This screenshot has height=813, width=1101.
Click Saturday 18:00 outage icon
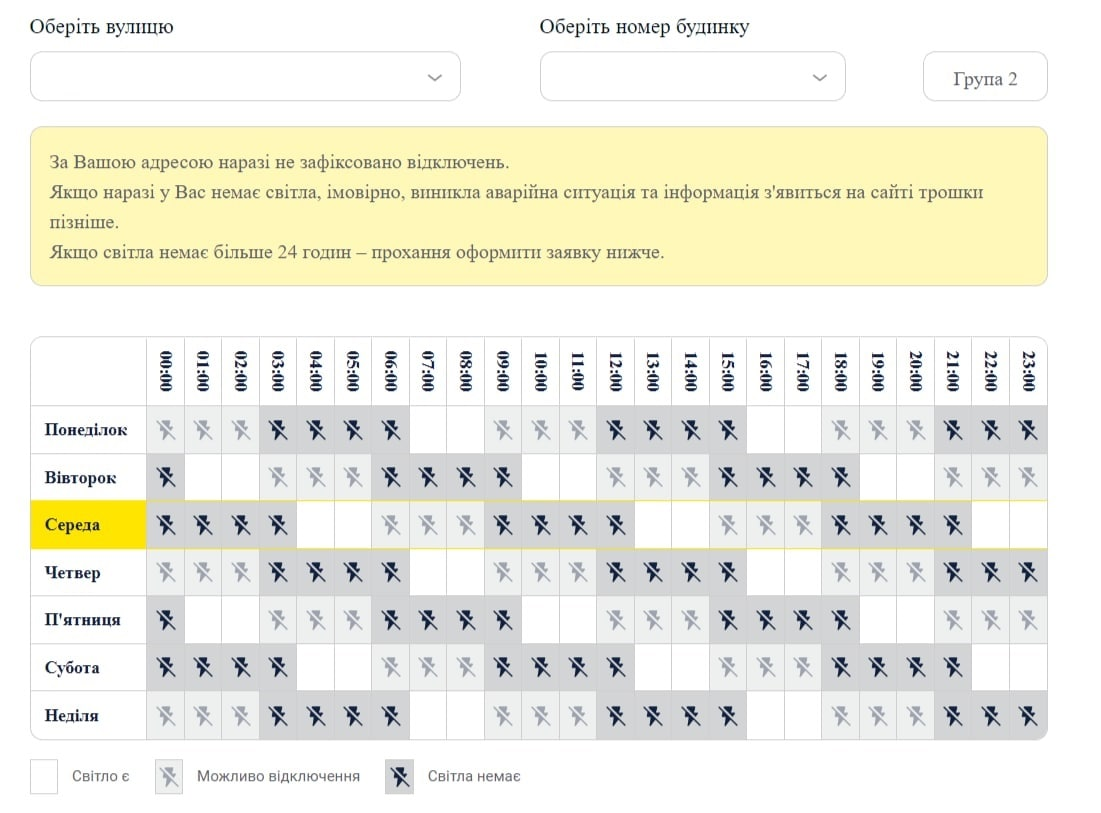click(841, 667)
